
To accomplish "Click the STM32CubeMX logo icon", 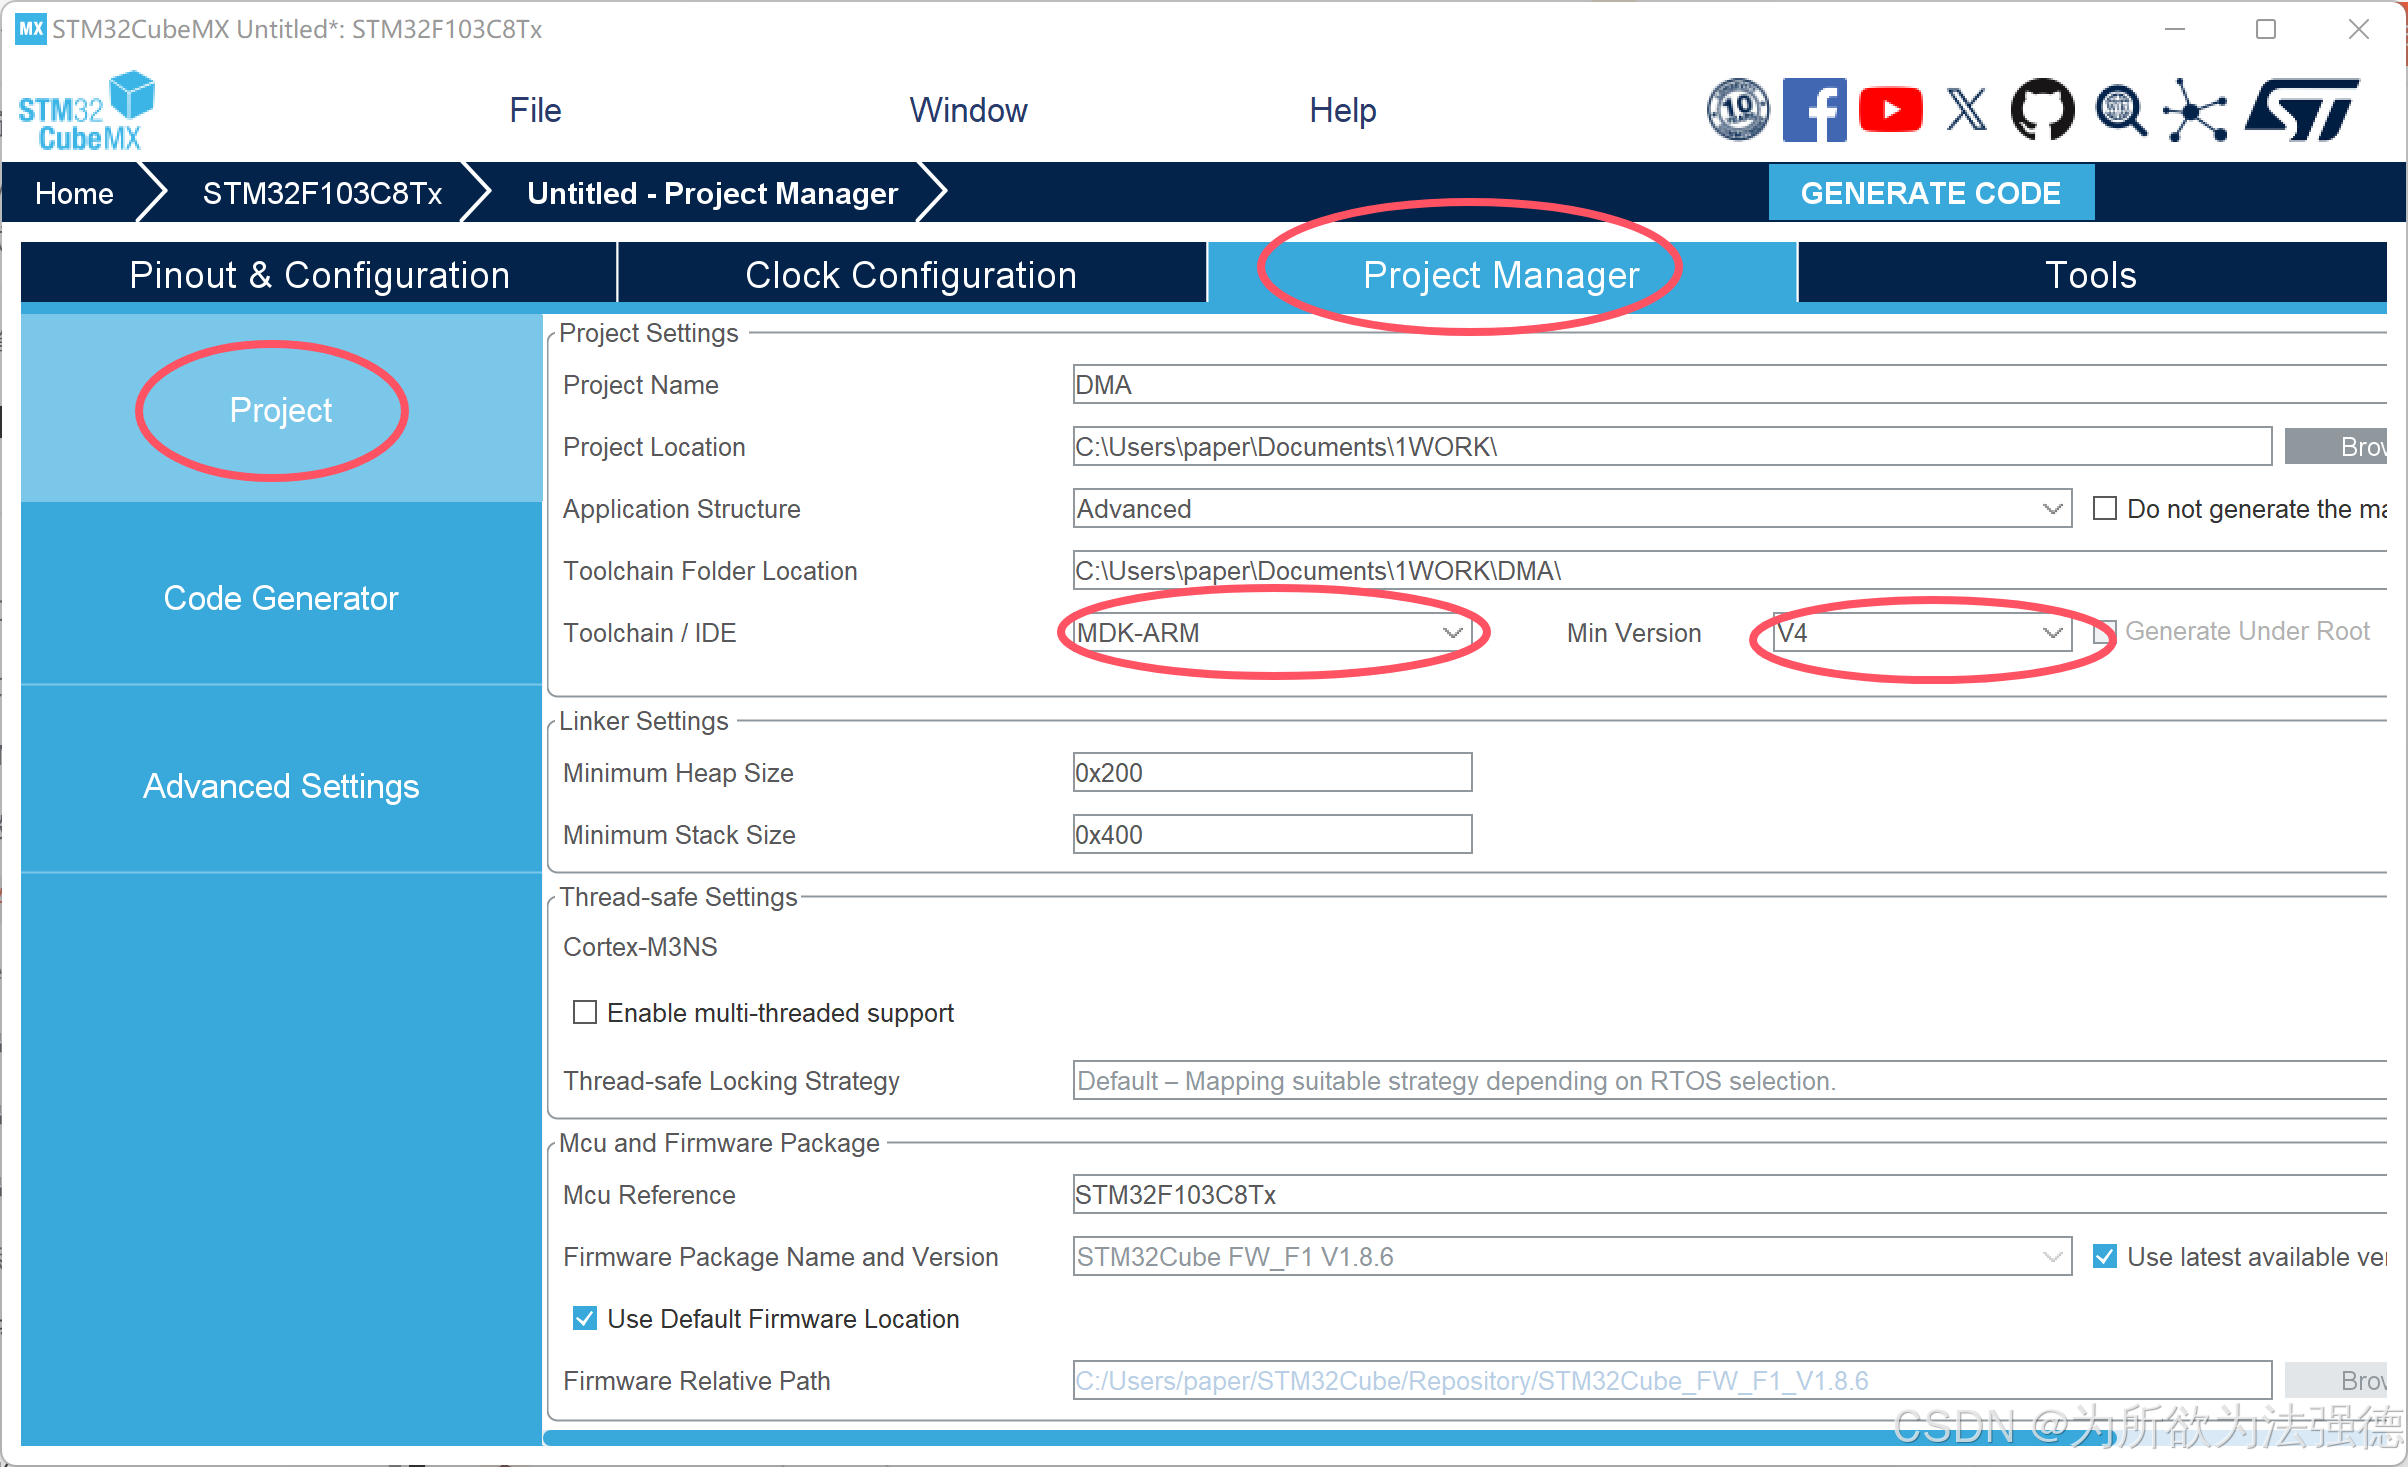I will (x=86, y=110).
